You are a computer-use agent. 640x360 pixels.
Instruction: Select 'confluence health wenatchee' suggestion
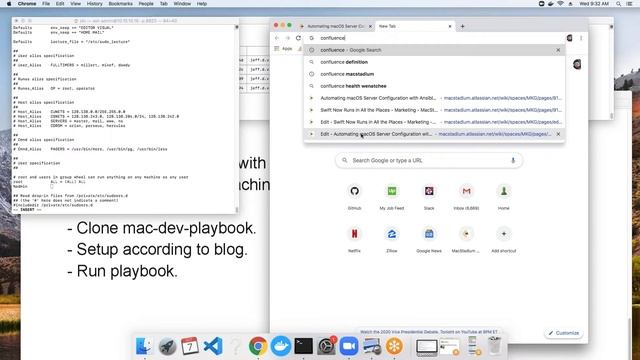click(x=434, y=86)
